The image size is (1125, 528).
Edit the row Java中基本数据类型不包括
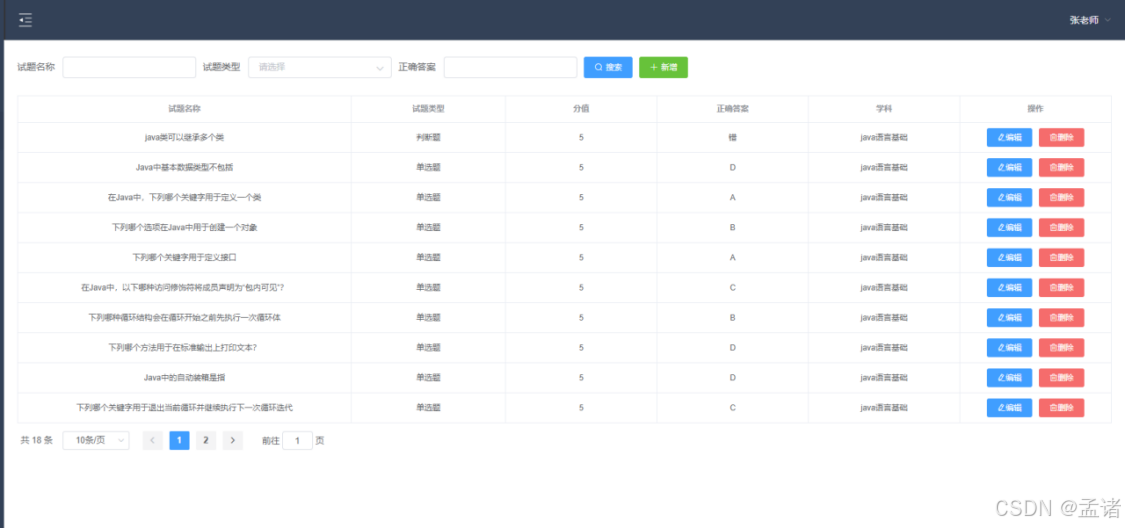point(1009,168)
